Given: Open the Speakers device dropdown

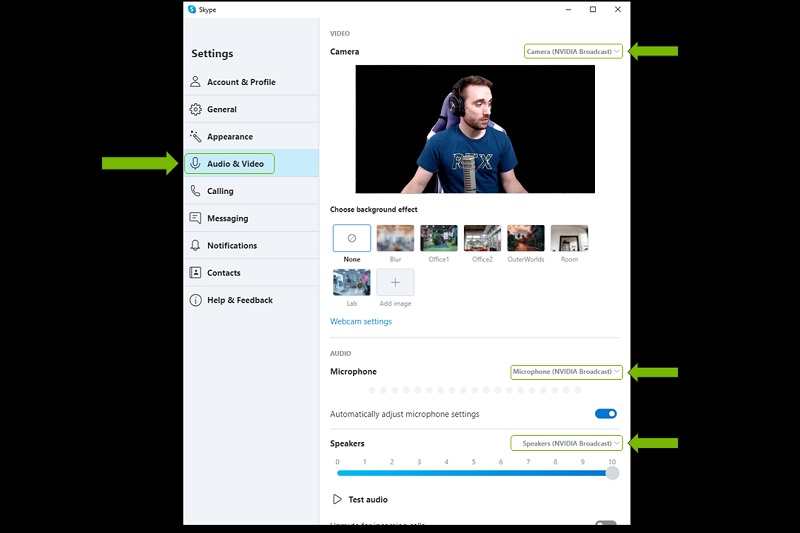Looking at the screenshot, I should point(566,443).
